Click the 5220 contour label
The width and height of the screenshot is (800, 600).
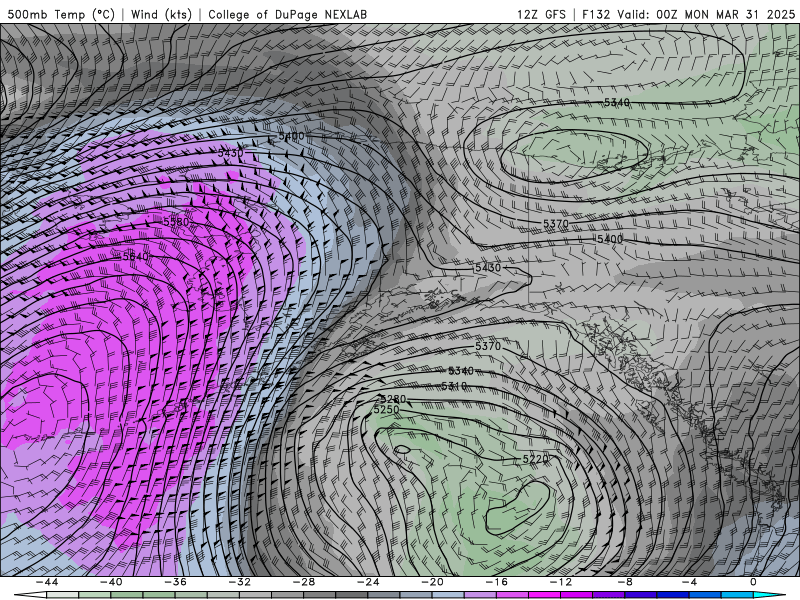[535, 459]
